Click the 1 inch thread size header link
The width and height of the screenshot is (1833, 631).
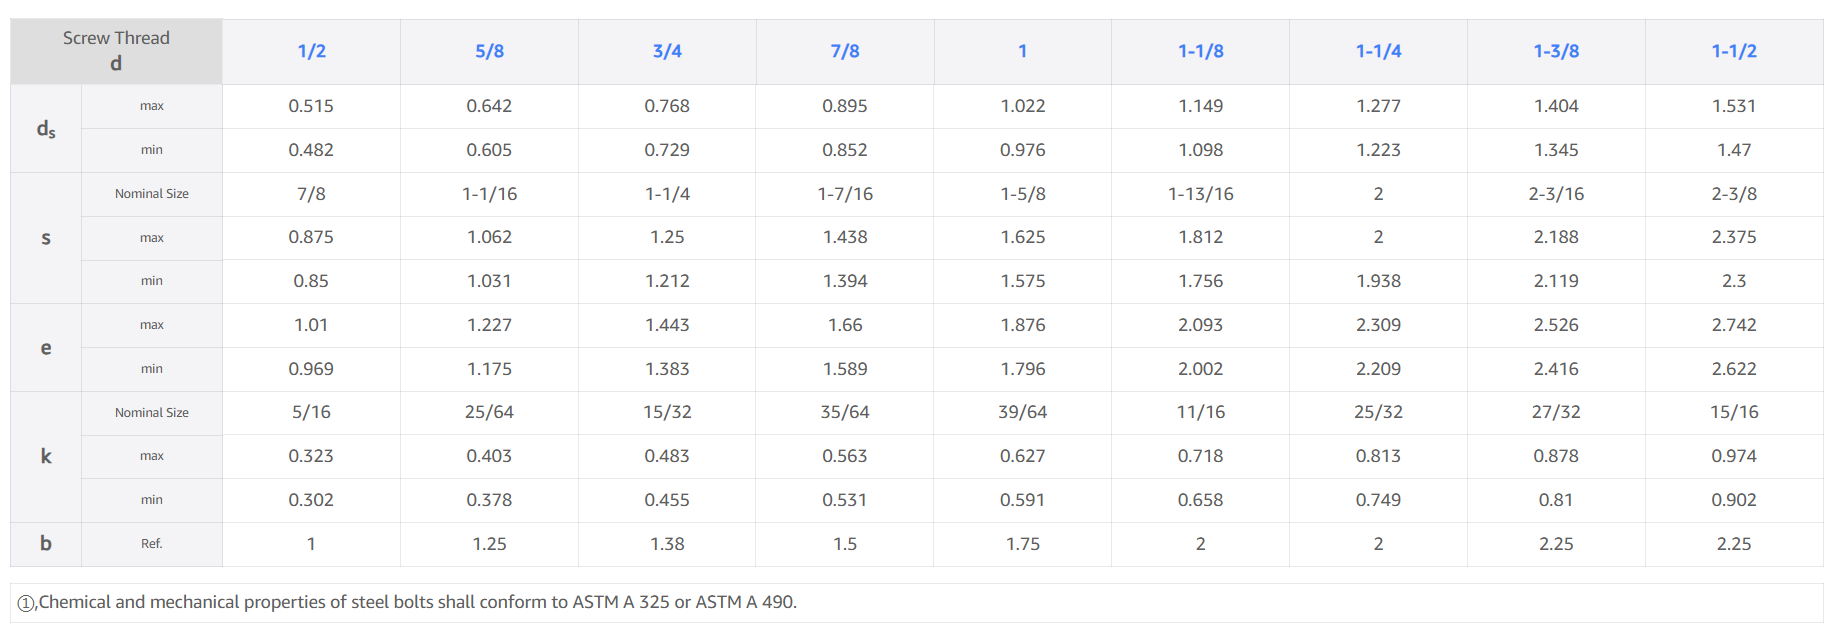click(x=1022, y=51)
